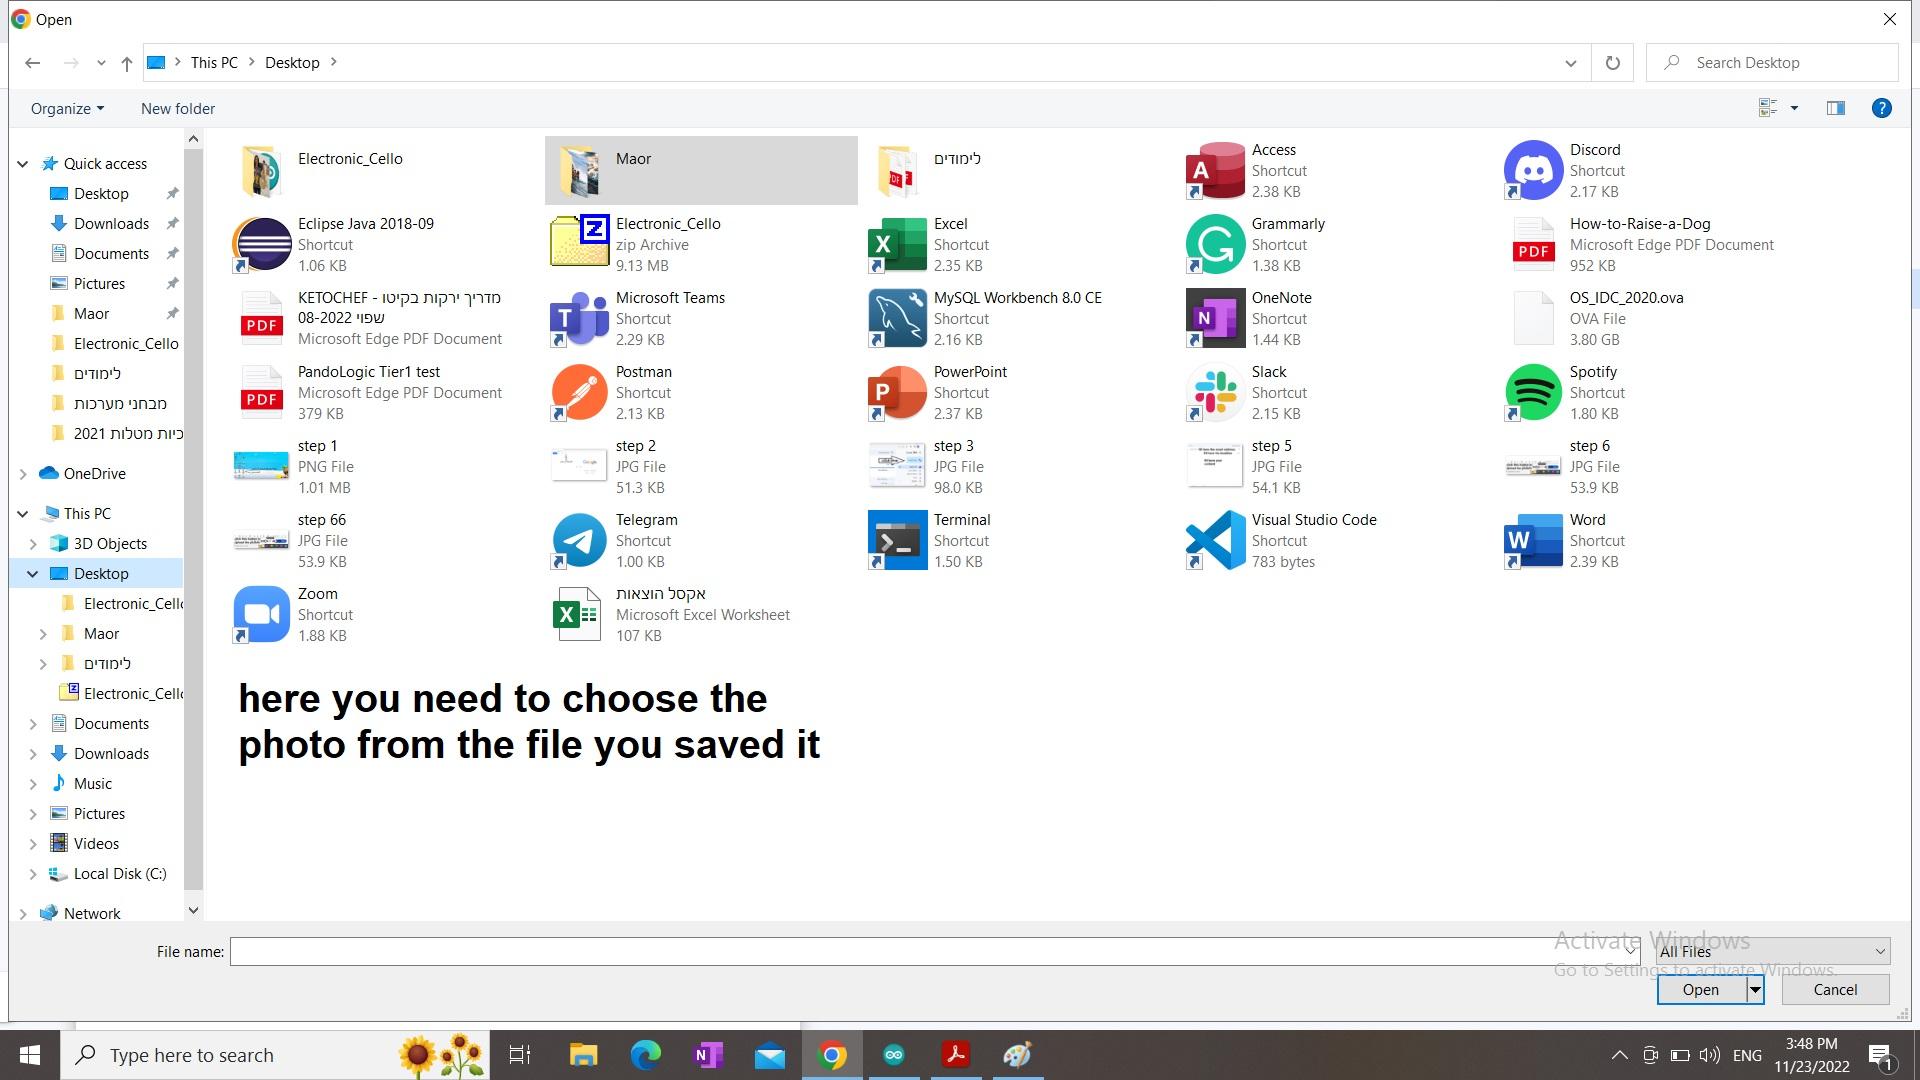This screenshot has width=1920, height=1080.
Task: Expand the Open button split arrow
Action: tap(1755, 990)
